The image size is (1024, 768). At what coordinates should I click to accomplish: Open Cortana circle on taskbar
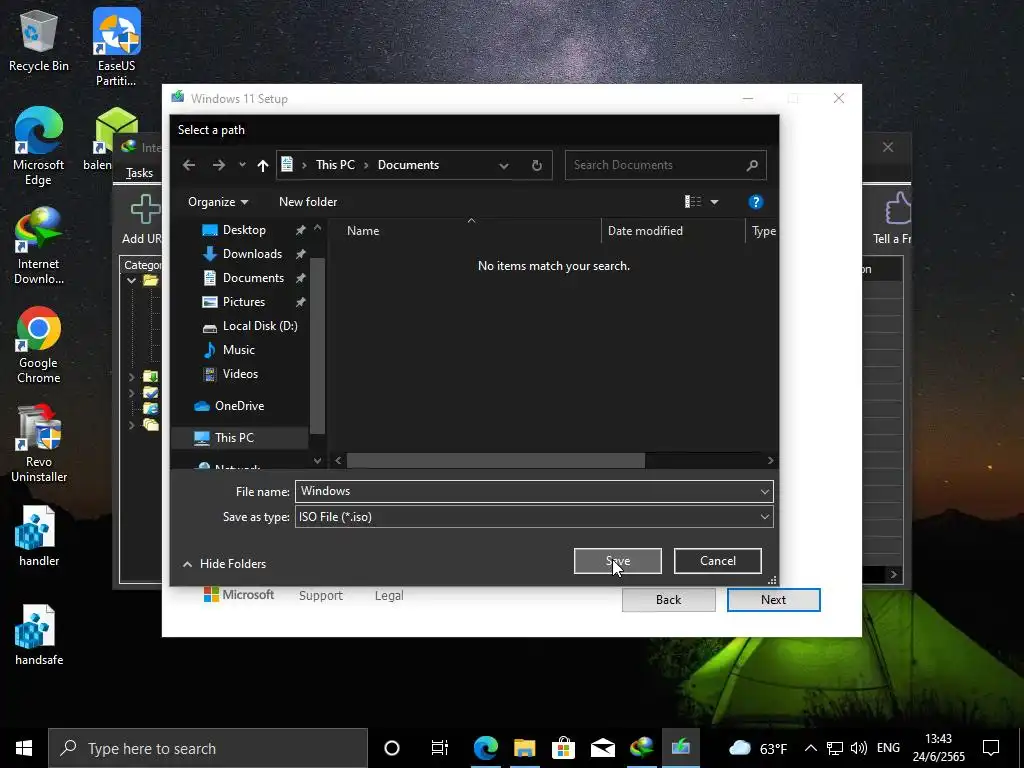tap(392, 748)
